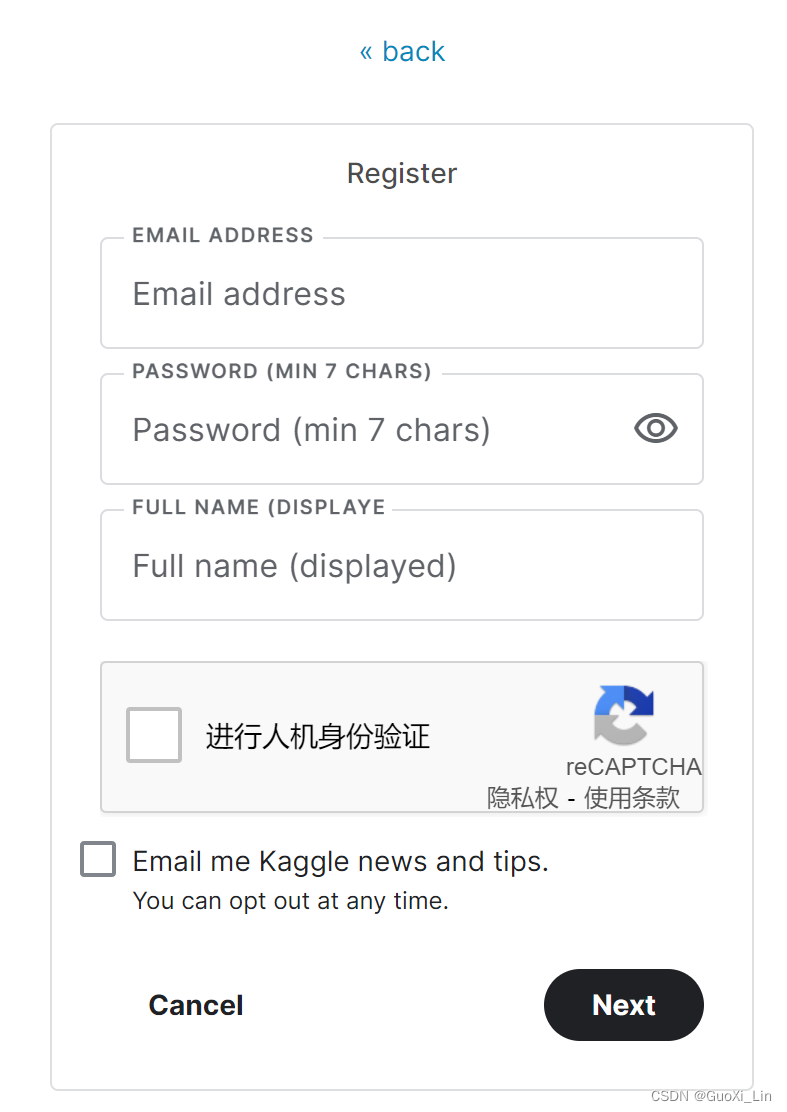
Task: Focus the Password (min 7 chars) field
Action: (402, 430)
